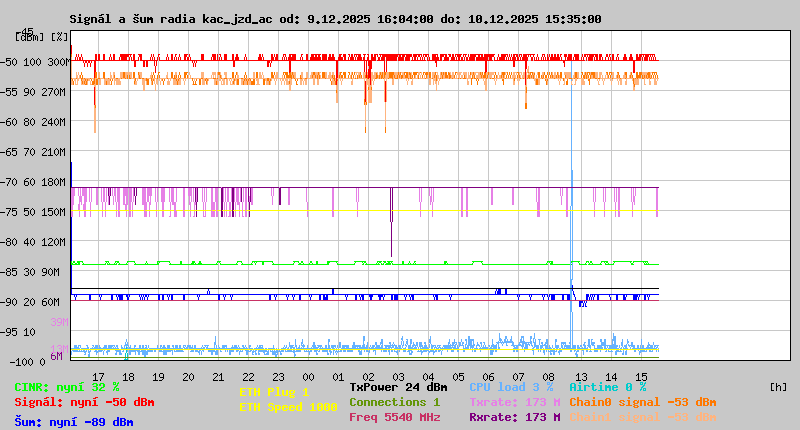Click the CPU load legend entry
Image resolution: width=800 pixels, height=430 pixels.
(511, 387)
